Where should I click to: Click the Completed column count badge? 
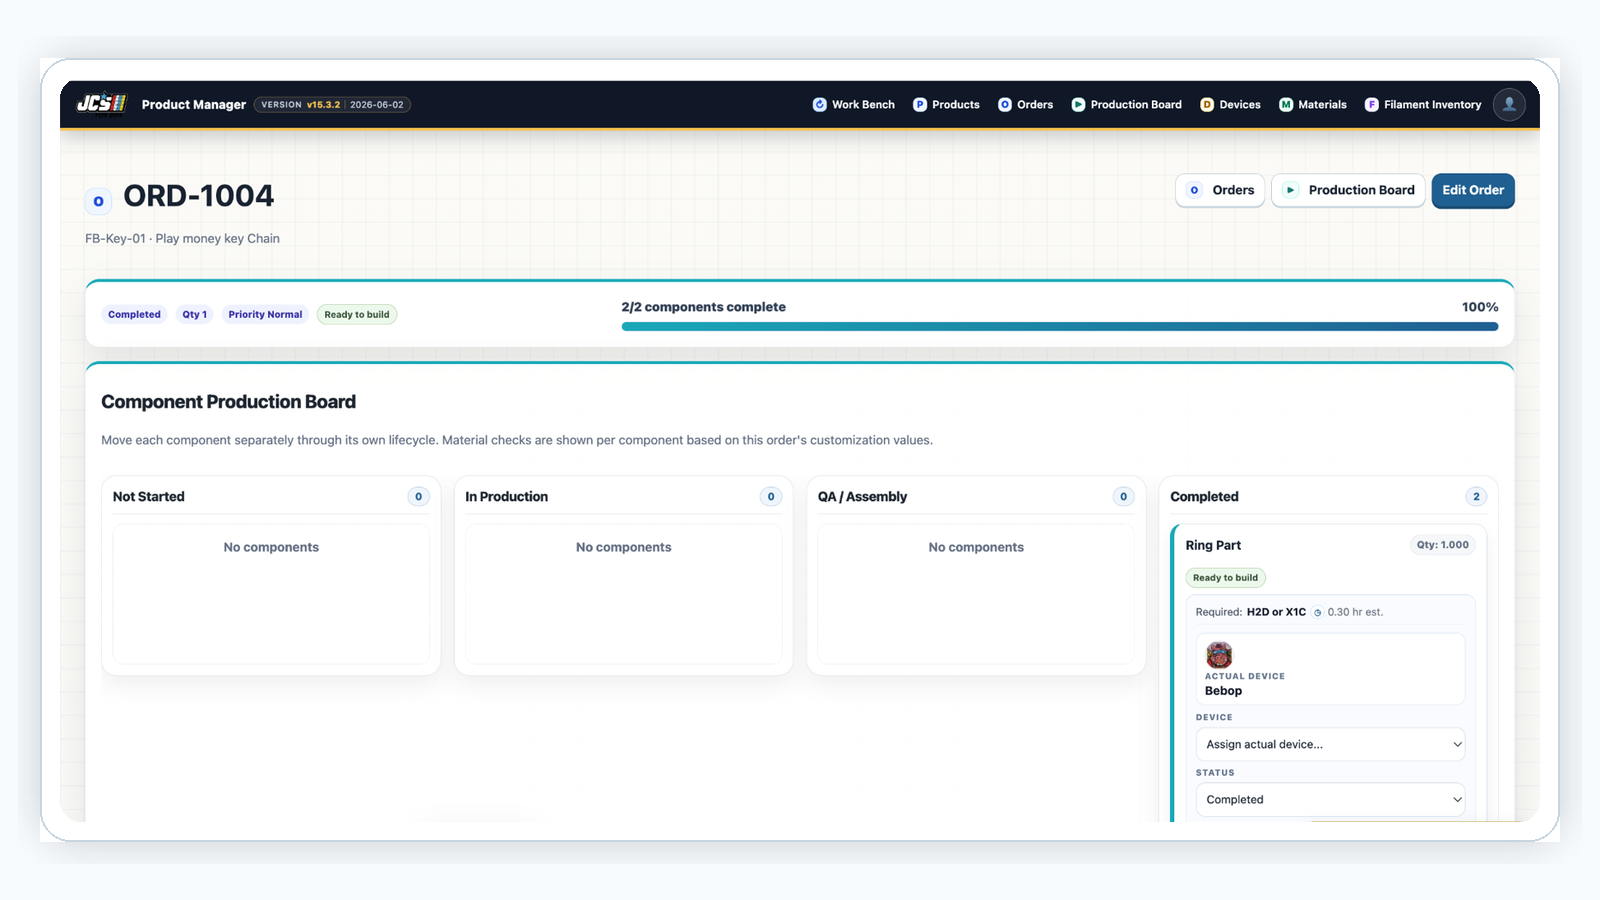coord(1476,497)
